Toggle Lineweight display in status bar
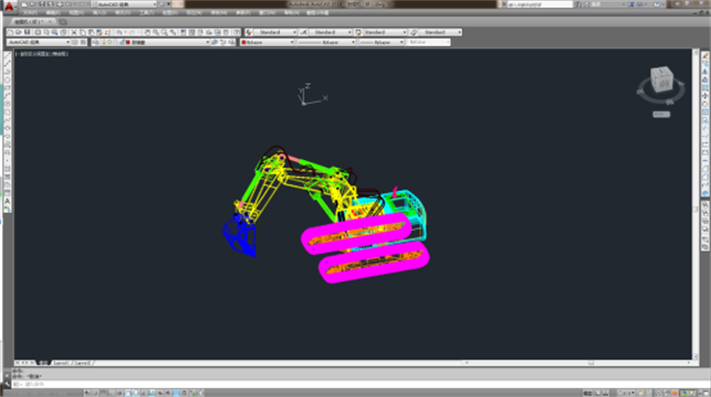Screen dimensions: 711x397 pos(167,393)
